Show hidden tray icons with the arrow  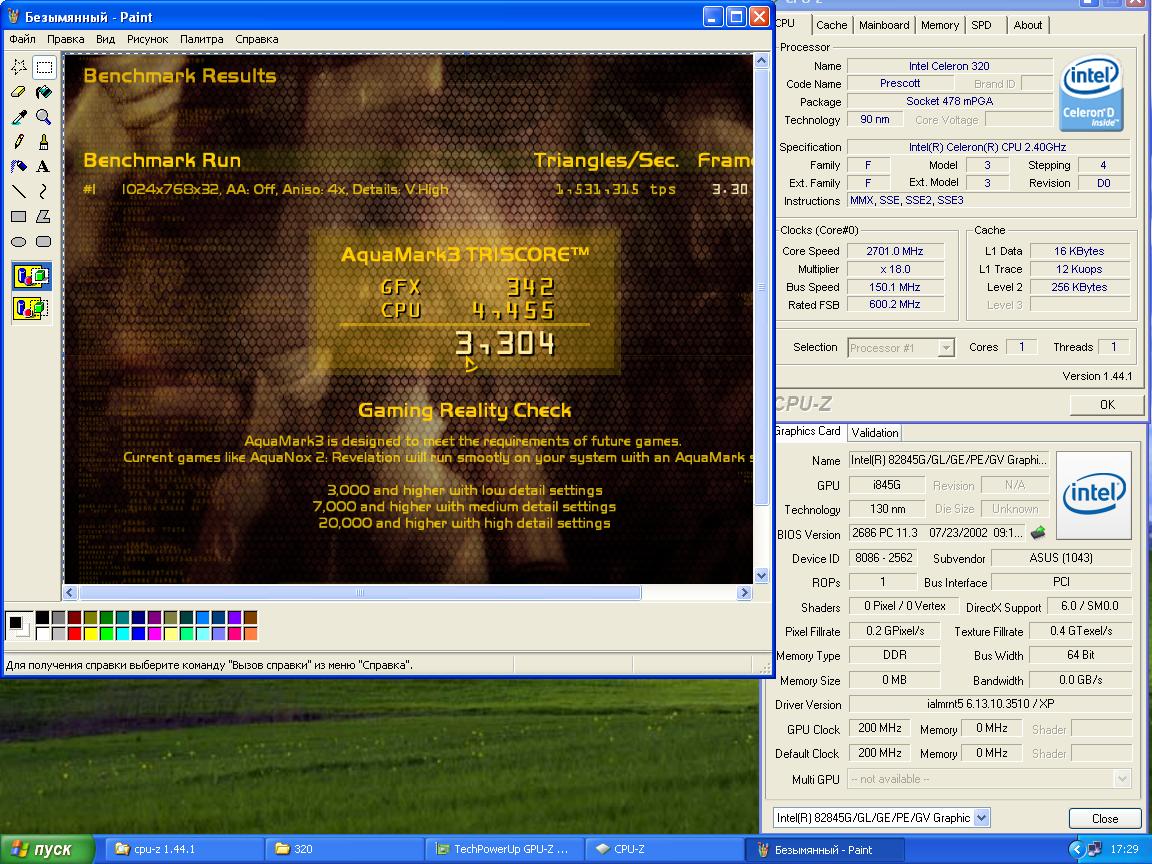tap(1076, 849)
